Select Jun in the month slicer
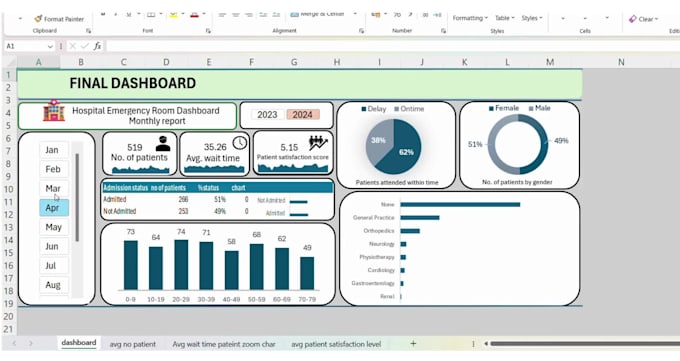 54,246
